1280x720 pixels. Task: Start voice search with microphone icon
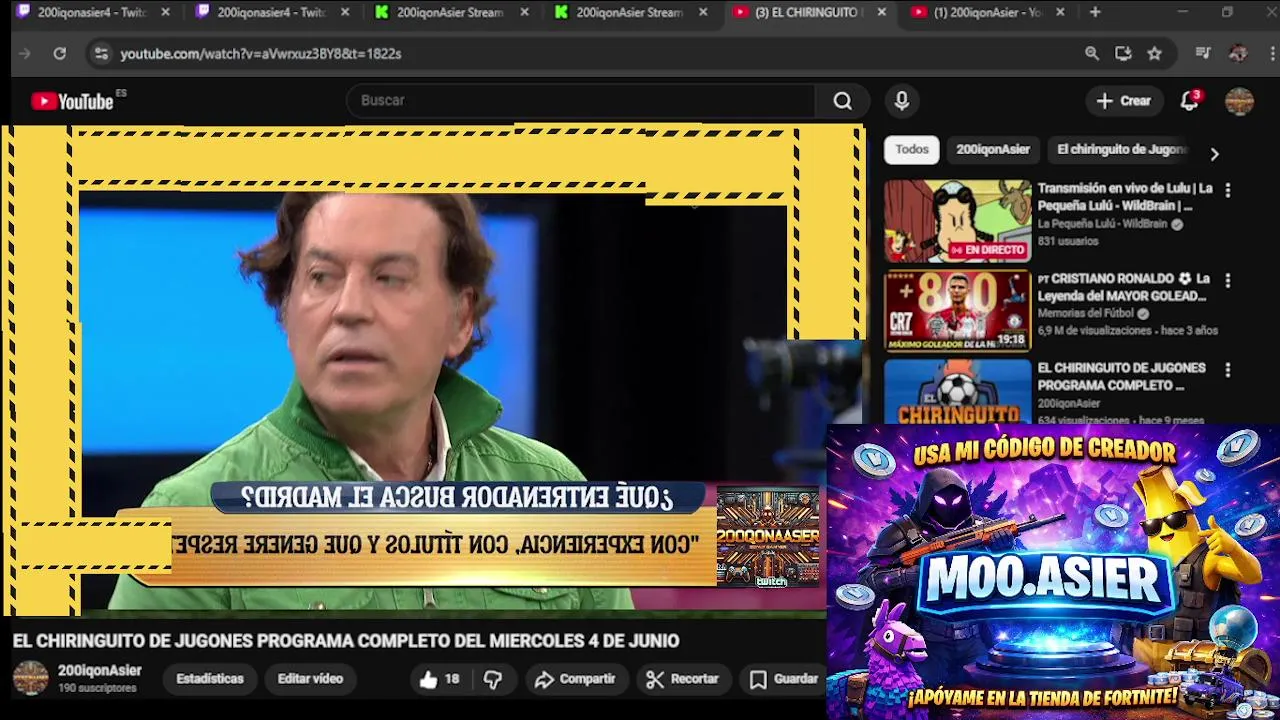tap(902, 101)
